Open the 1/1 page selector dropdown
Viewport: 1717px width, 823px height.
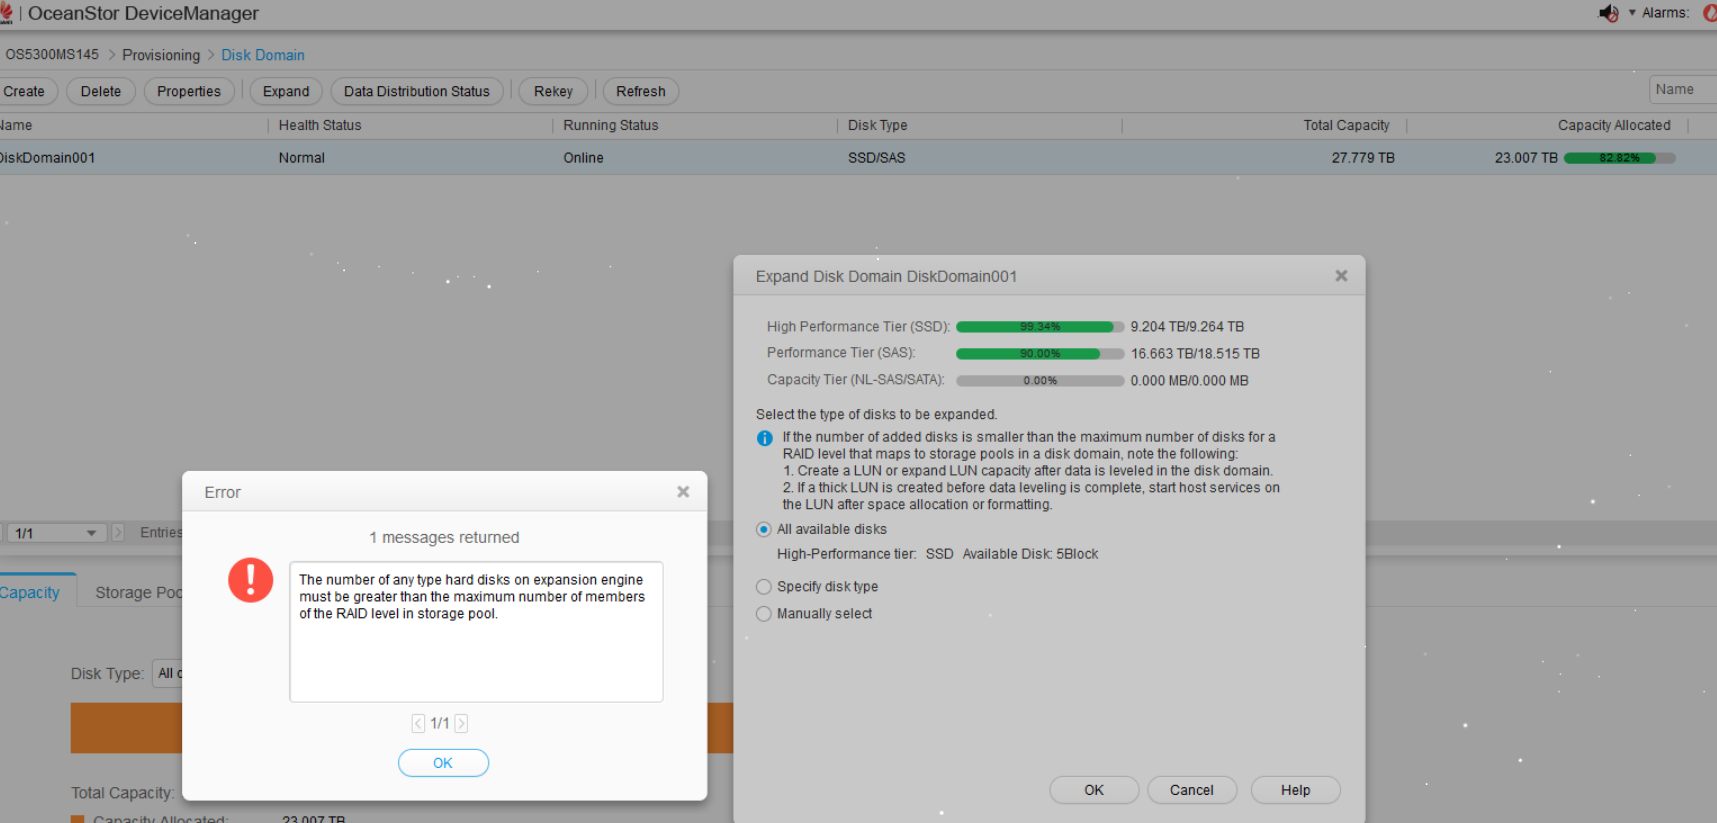pyautogui.click(x=55, y=533)
